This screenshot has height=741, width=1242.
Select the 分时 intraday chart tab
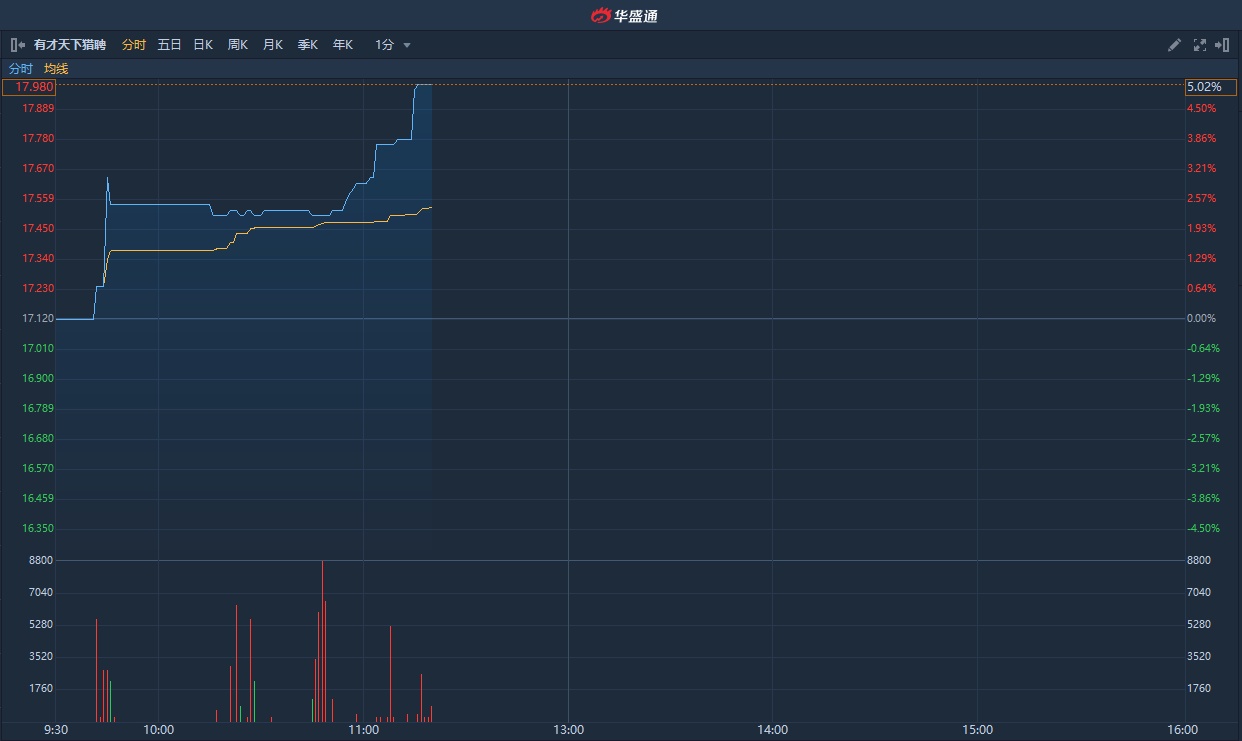pos(134,45)
